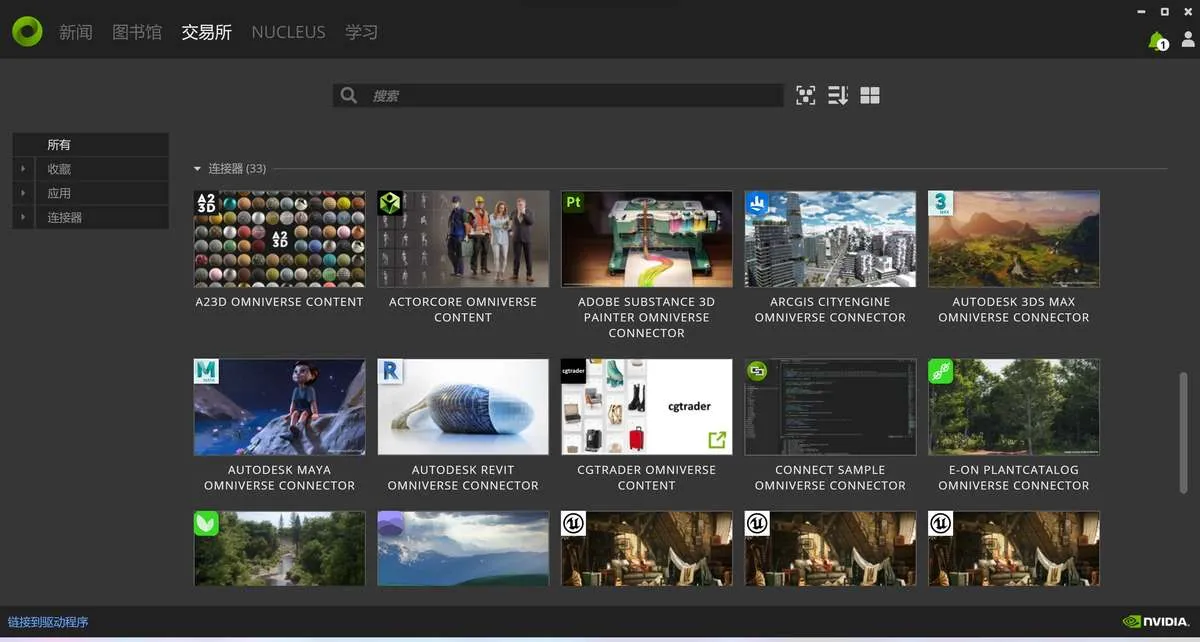Open the ActorCore people thumbnail
Screen dimensions: 1200x642
(x=463, y=239)
